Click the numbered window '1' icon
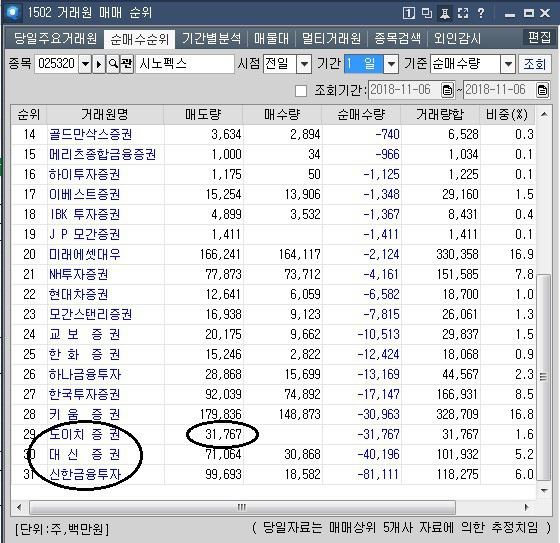This screenshot has width=560, height=543. pos(409,13)
